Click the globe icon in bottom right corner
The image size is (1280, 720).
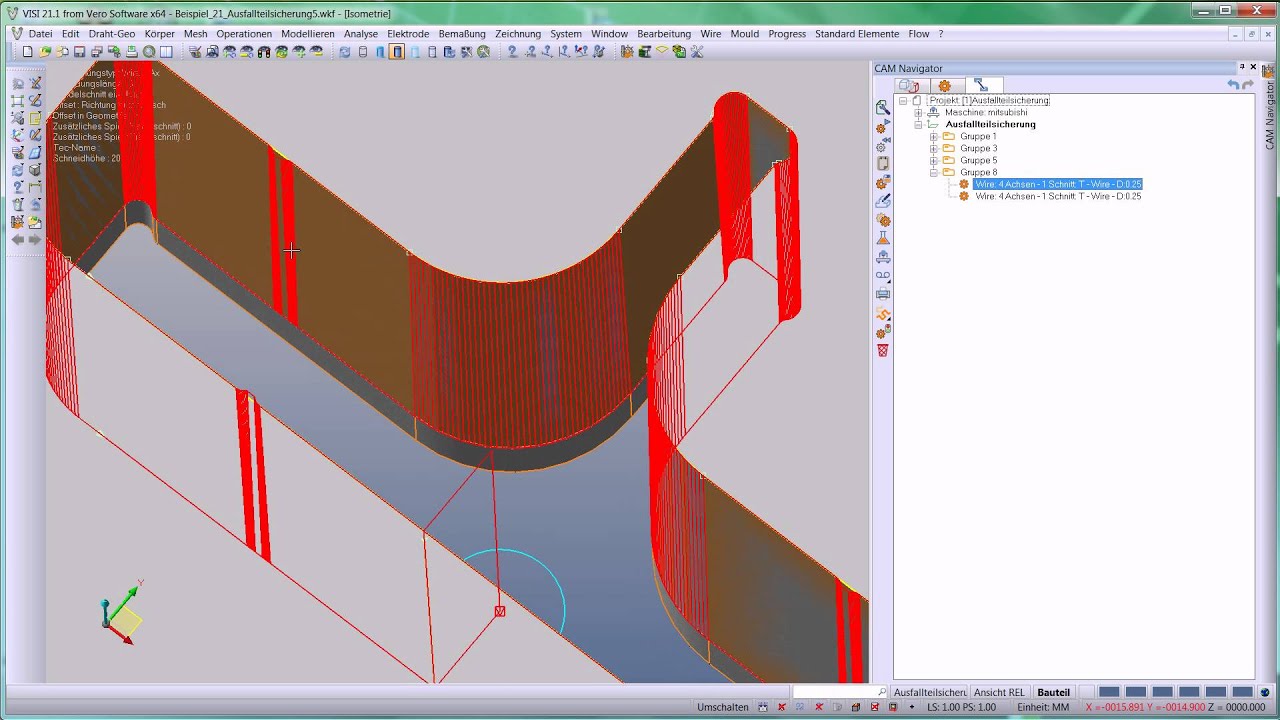click(1265, 692)
